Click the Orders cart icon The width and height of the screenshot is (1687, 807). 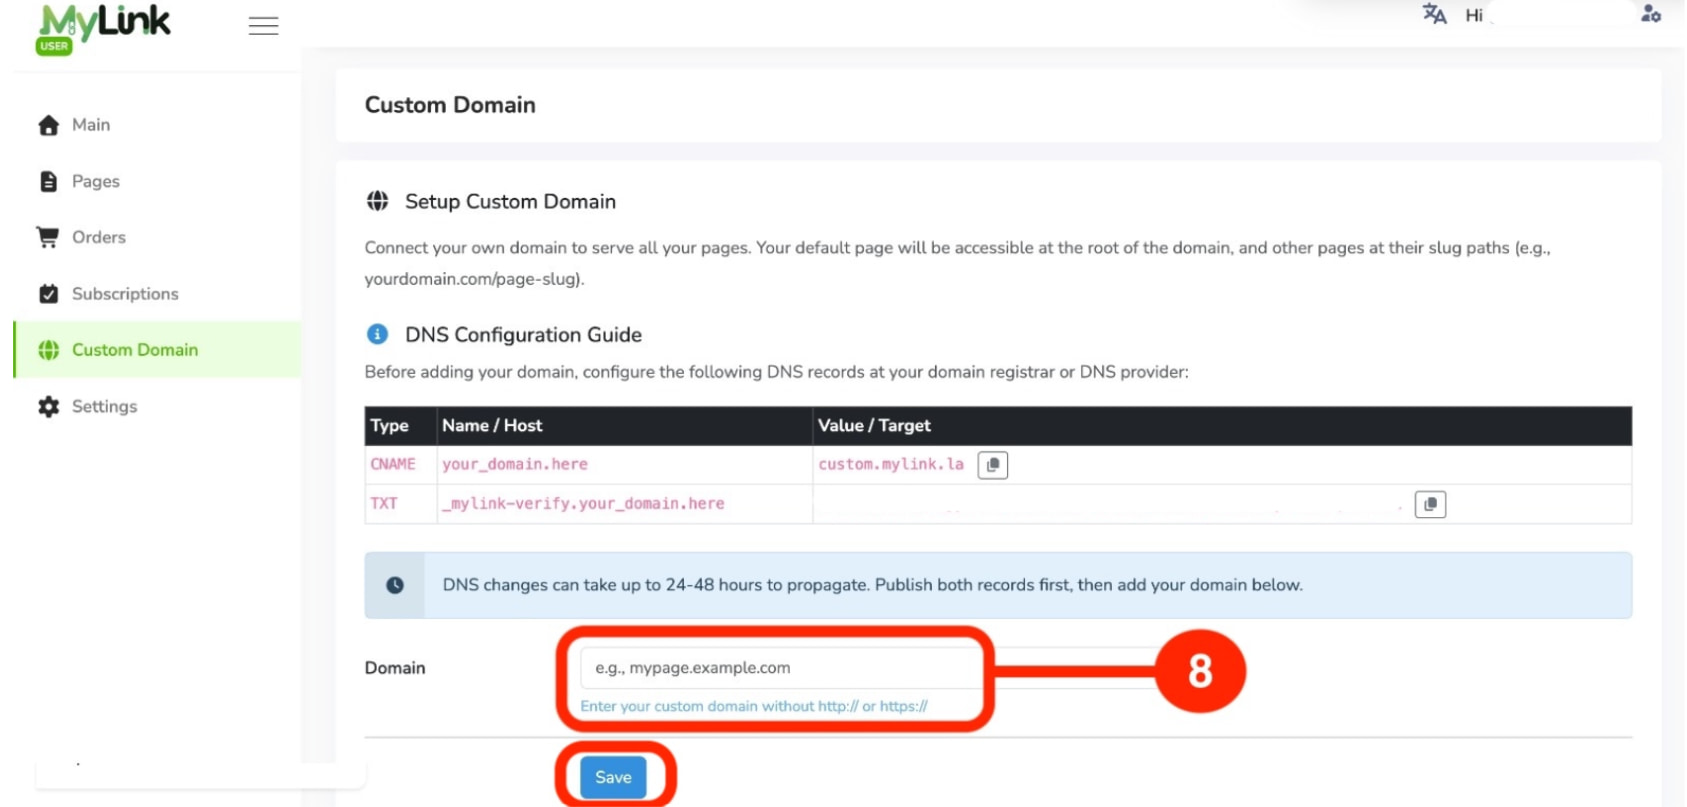point(48,237)
